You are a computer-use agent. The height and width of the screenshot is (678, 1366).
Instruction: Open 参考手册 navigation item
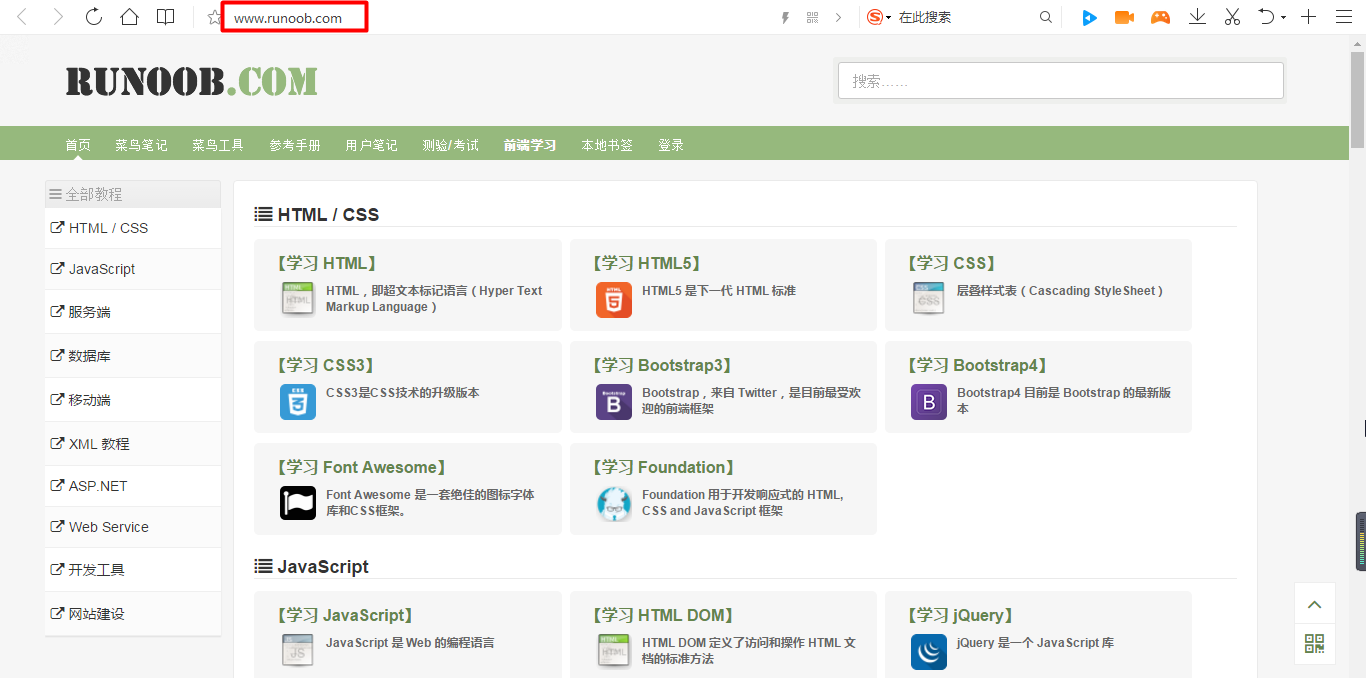295,145
